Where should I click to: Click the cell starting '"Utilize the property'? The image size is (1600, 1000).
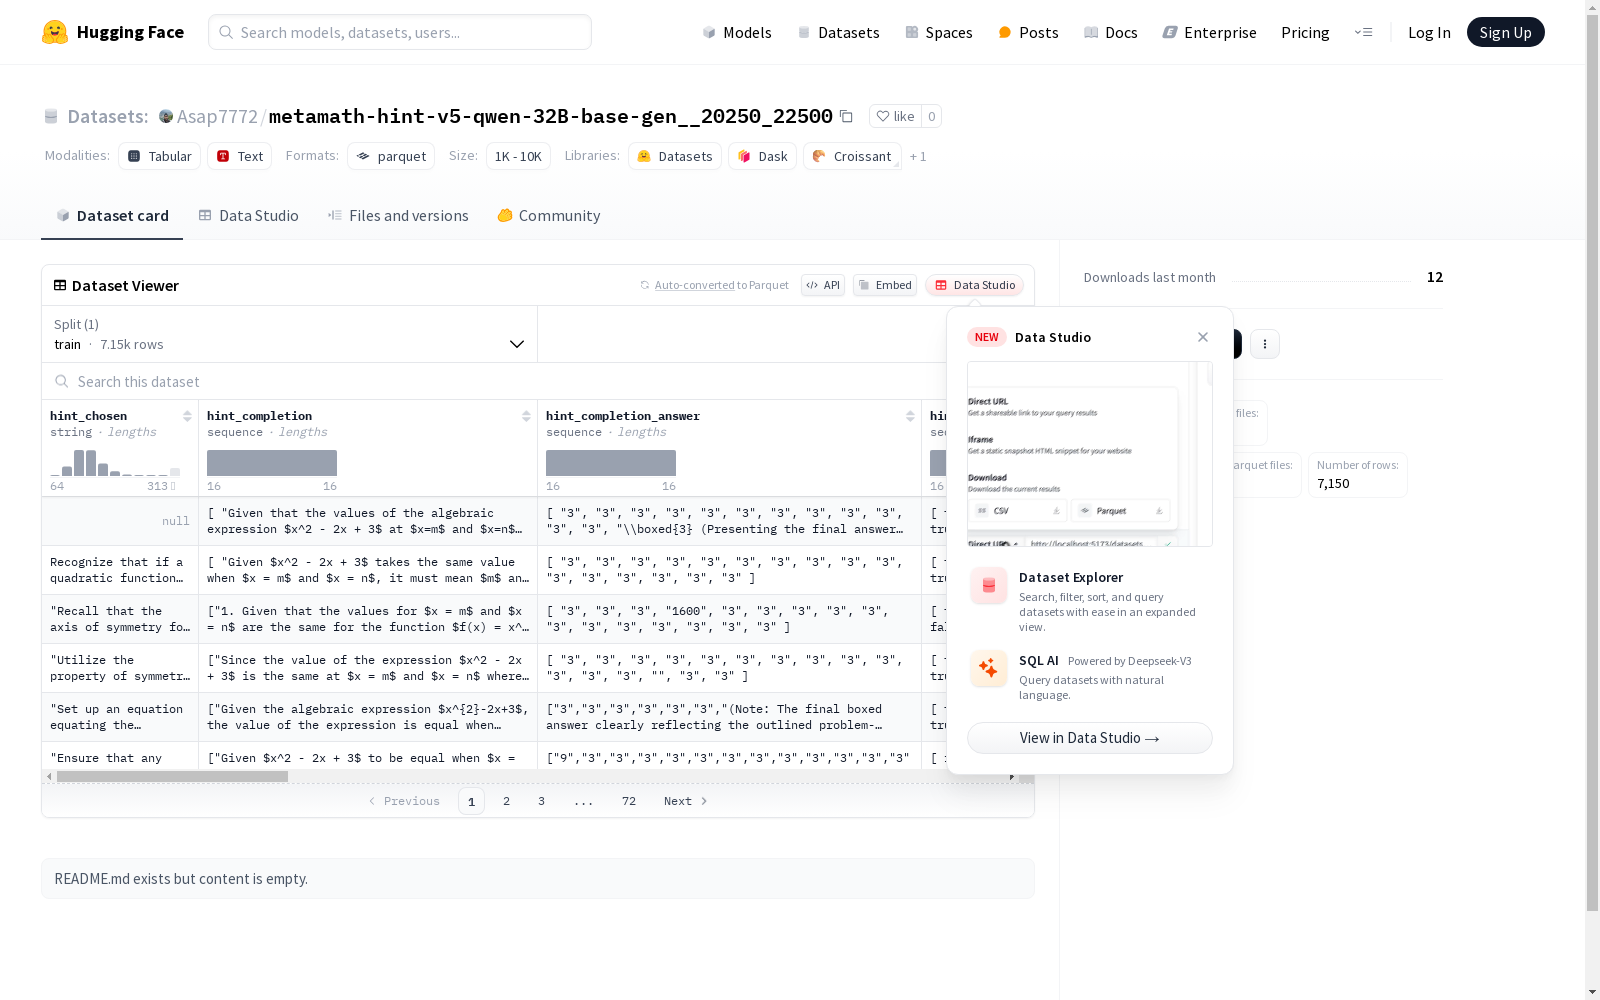(x=119, y=668)
